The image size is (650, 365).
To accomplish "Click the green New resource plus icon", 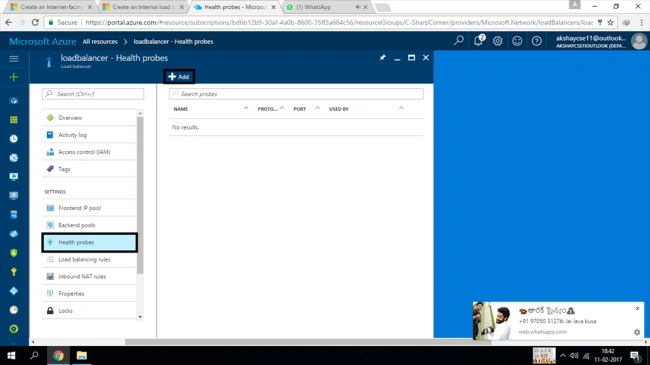I will pos(14,77).
